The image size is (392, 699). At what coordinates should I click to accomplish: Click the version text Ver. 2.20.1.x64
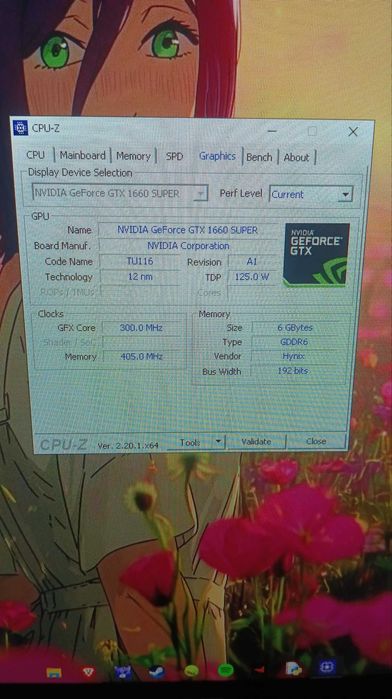coord(128,445)
